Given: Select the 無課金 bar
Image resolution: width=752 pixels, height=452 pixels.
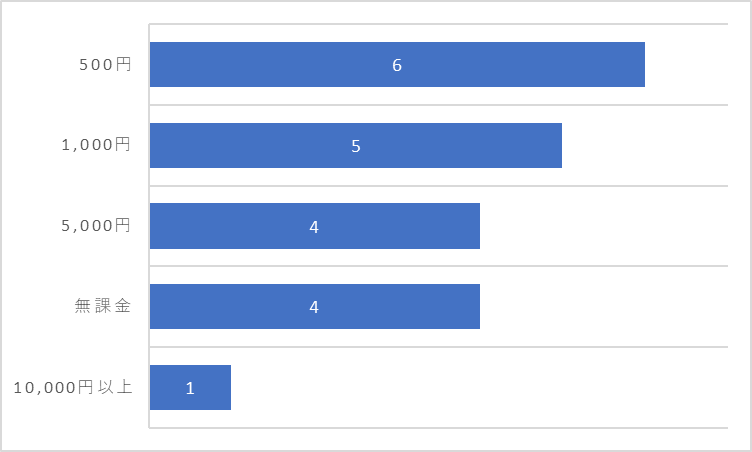Looking at the screenshot, I should (315, 307).
